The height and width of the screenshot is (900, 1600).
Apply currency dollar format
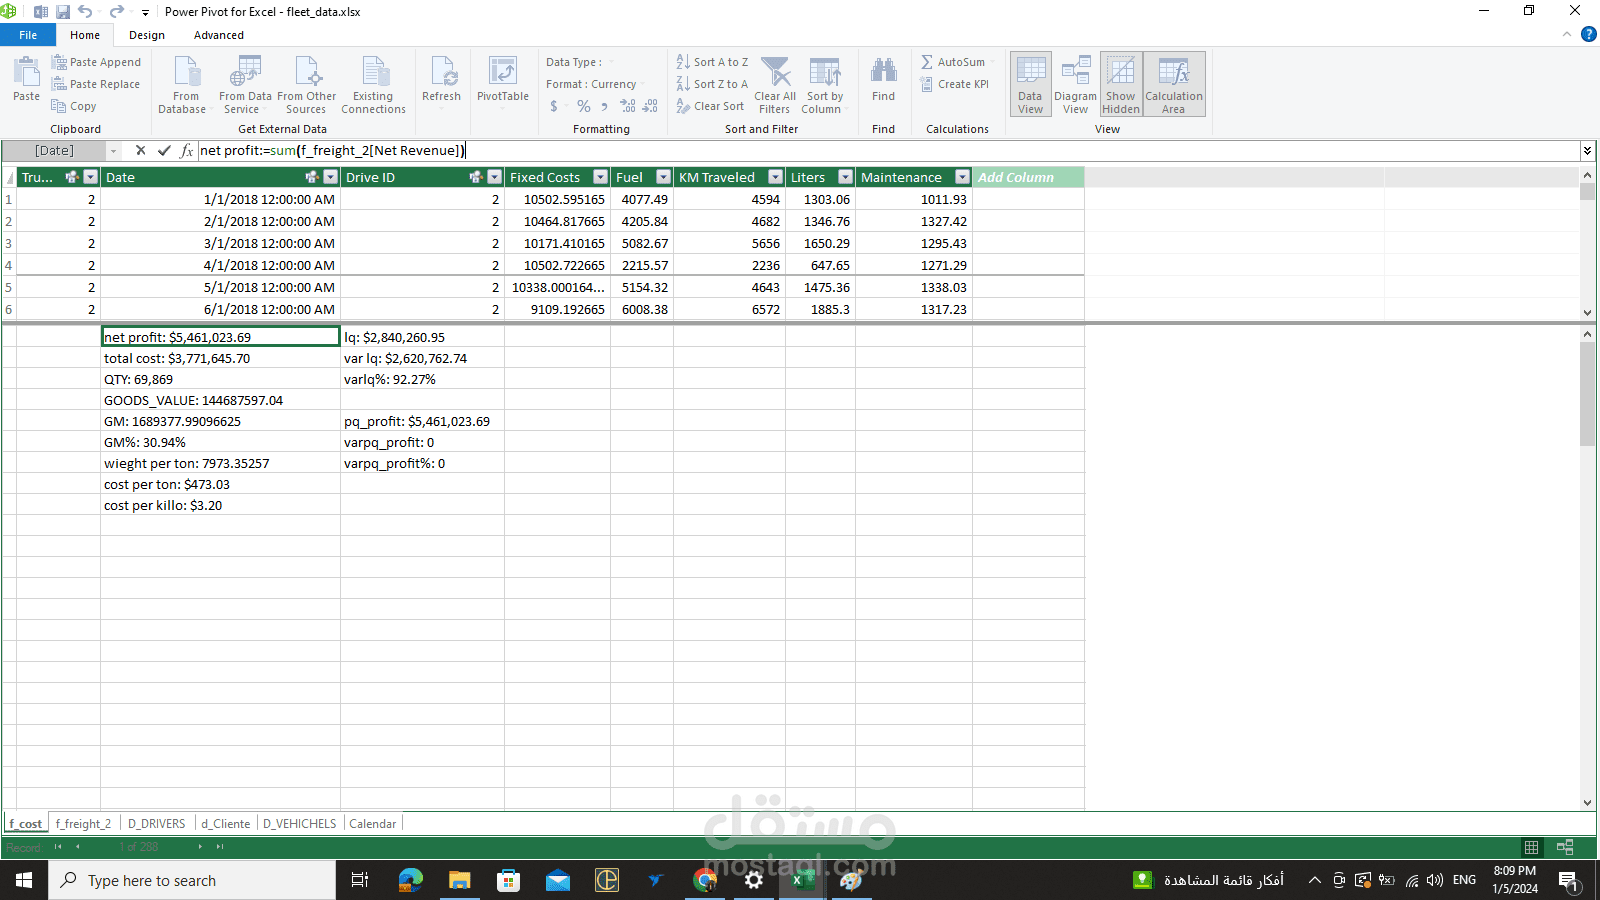tap(554, 106)
